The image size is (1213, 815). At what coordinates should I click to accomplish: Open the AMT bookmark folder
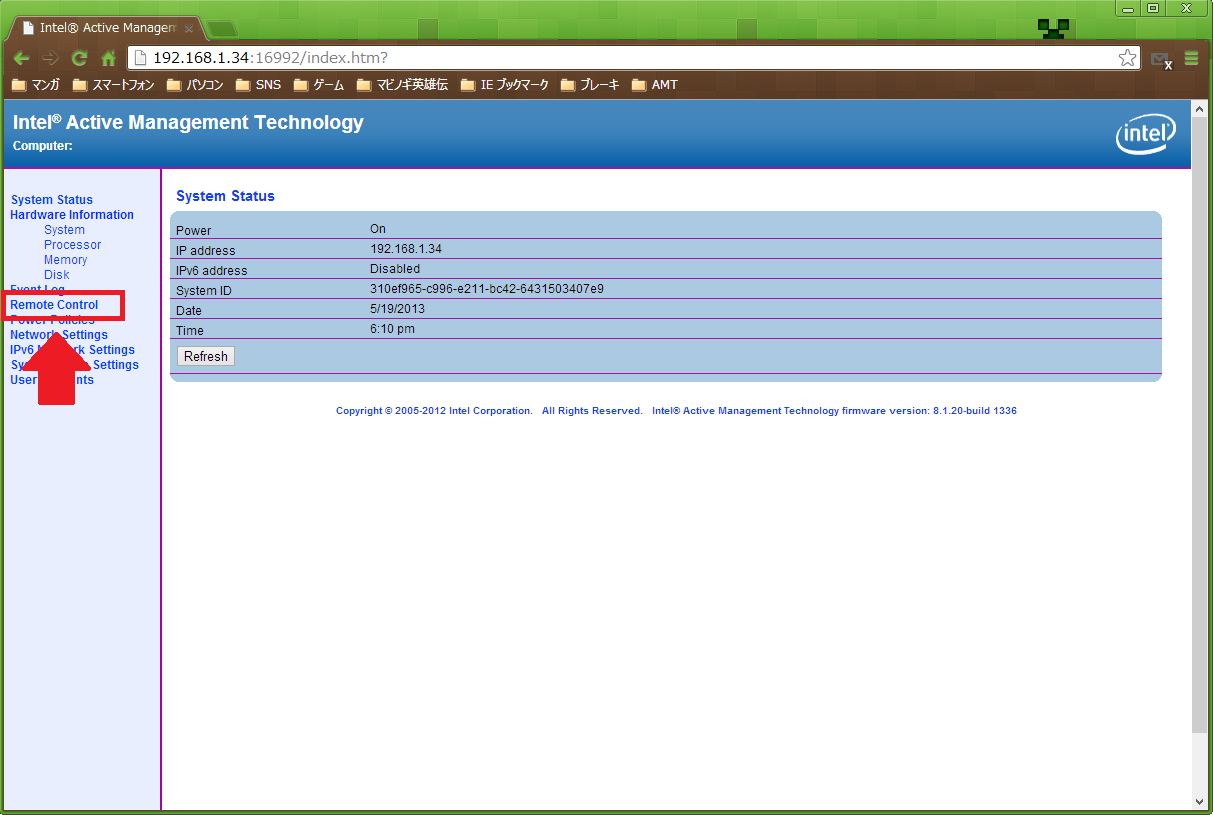[654, 85]
